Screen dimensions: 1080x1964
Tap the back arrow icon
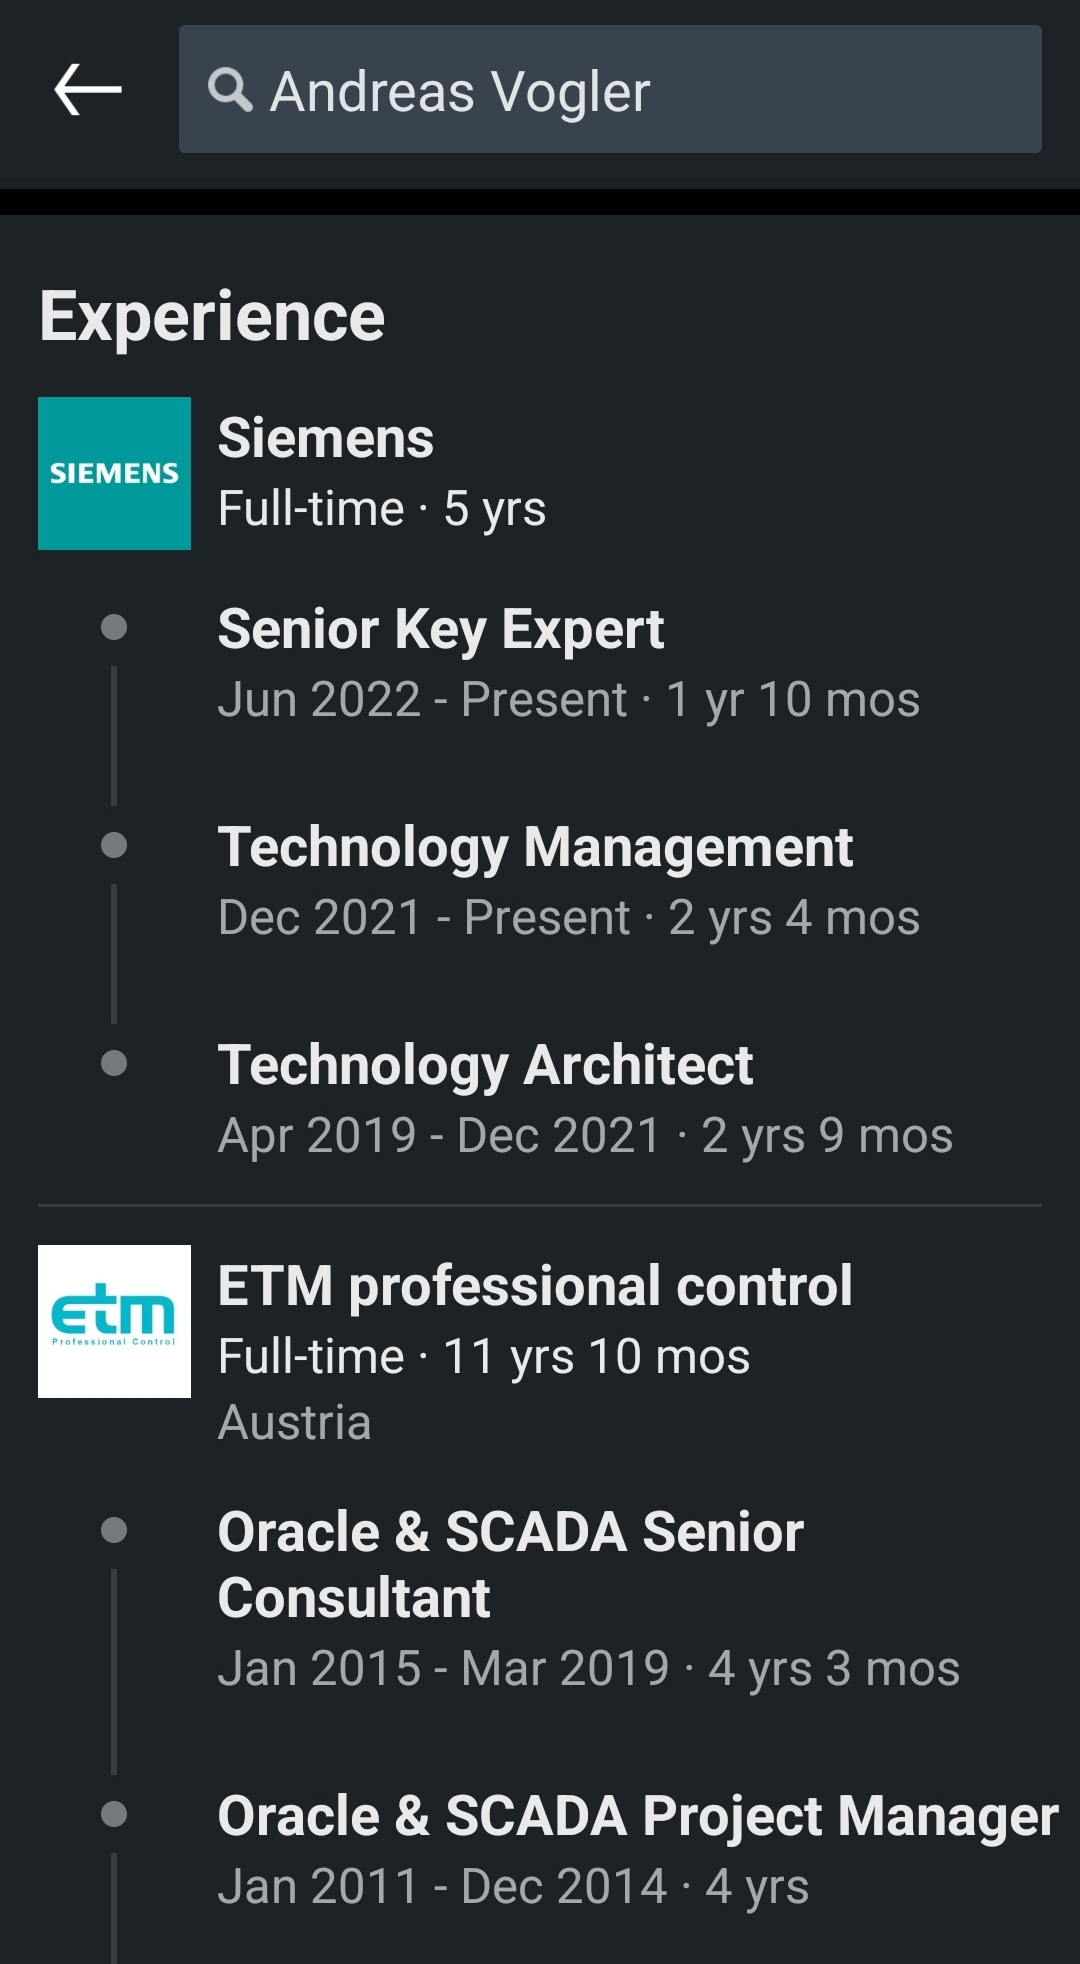click(x=88, y=89)
